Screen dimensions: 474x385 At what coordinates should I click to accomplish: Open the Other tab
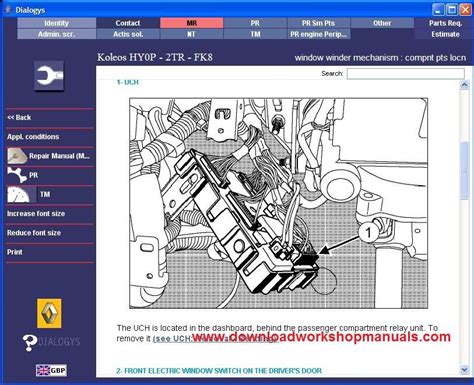tap(382, 23)
